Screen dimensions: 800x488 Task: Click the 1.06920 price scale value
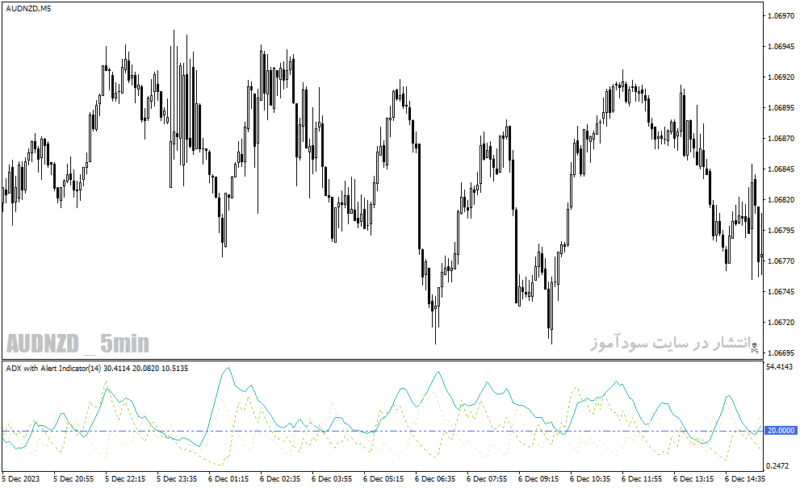tap(781, 77)
